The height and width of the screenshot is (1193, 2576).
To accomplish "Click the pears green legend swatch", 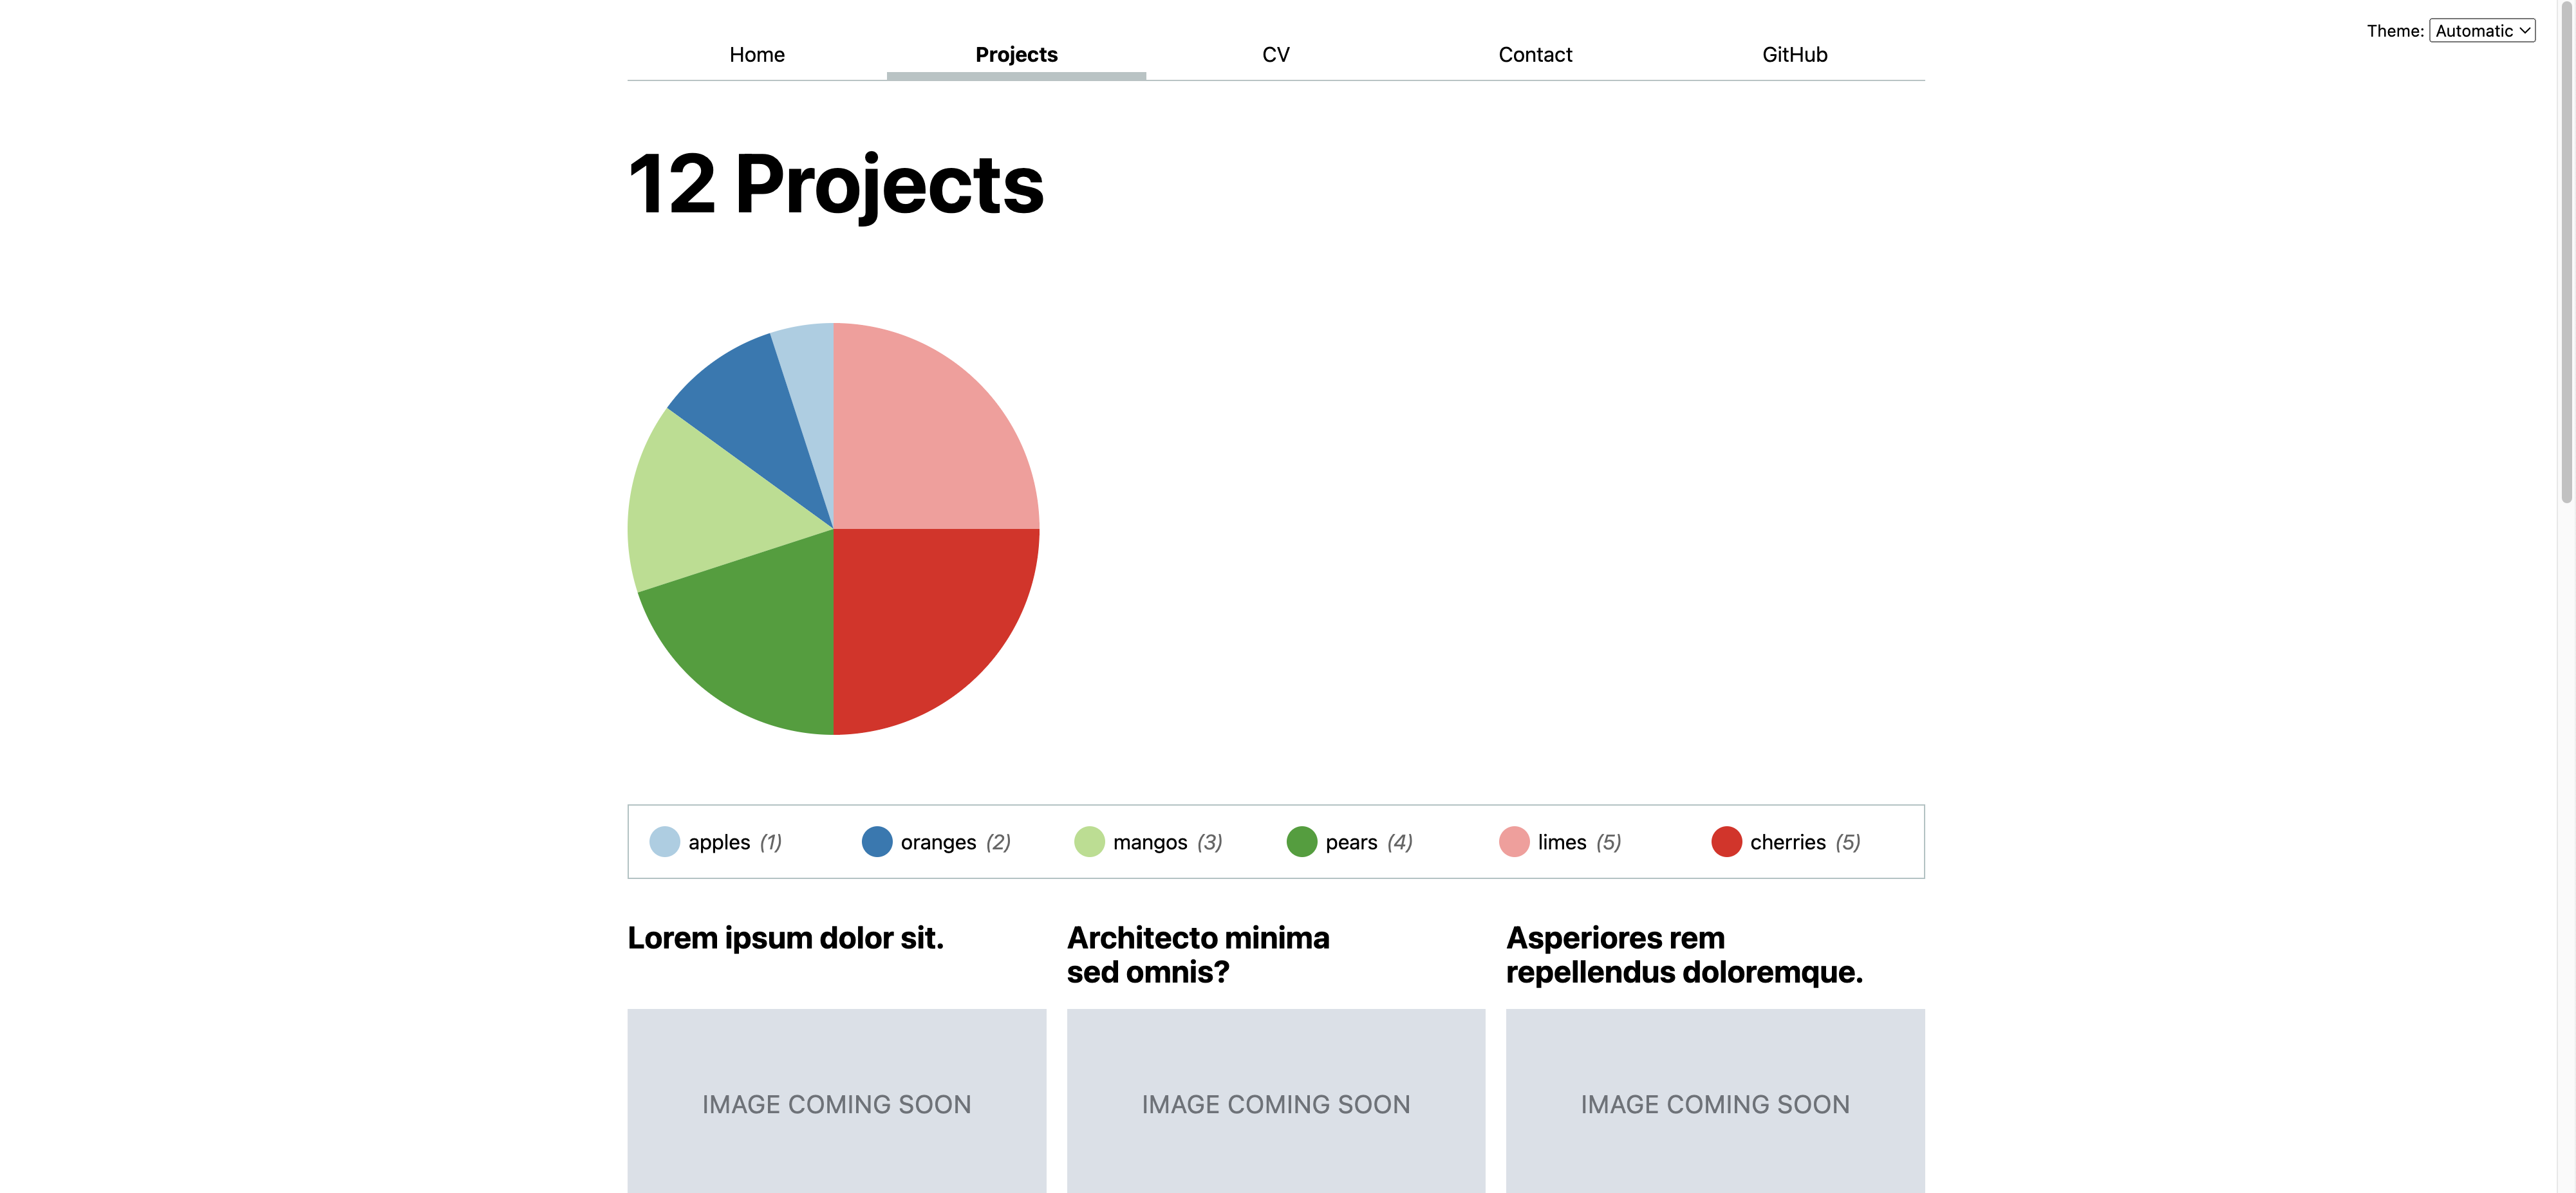I will click(x=1301, y=841).
